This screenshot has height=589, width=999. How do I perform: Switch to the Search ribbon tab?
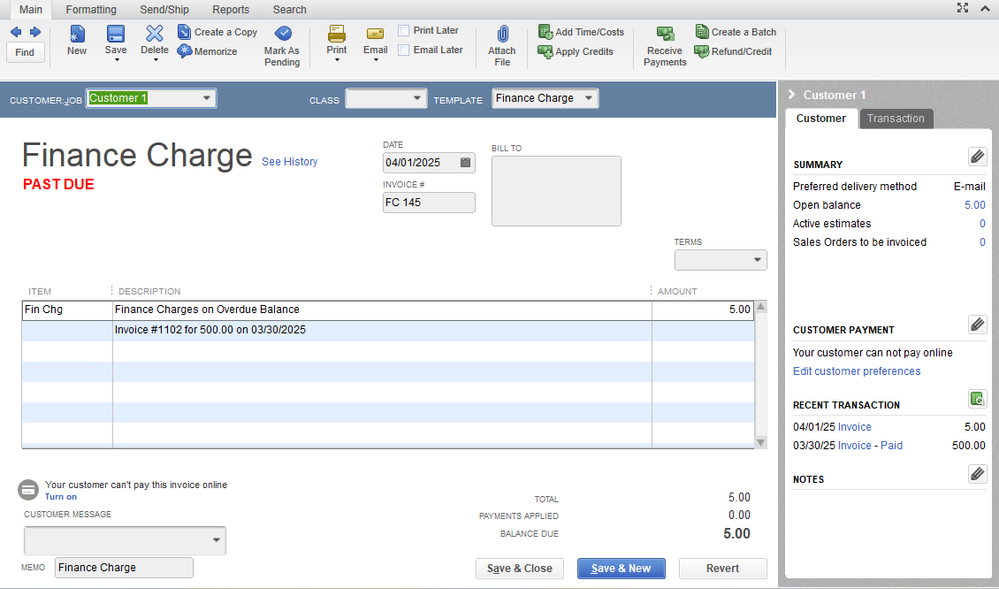coord(289,10)
